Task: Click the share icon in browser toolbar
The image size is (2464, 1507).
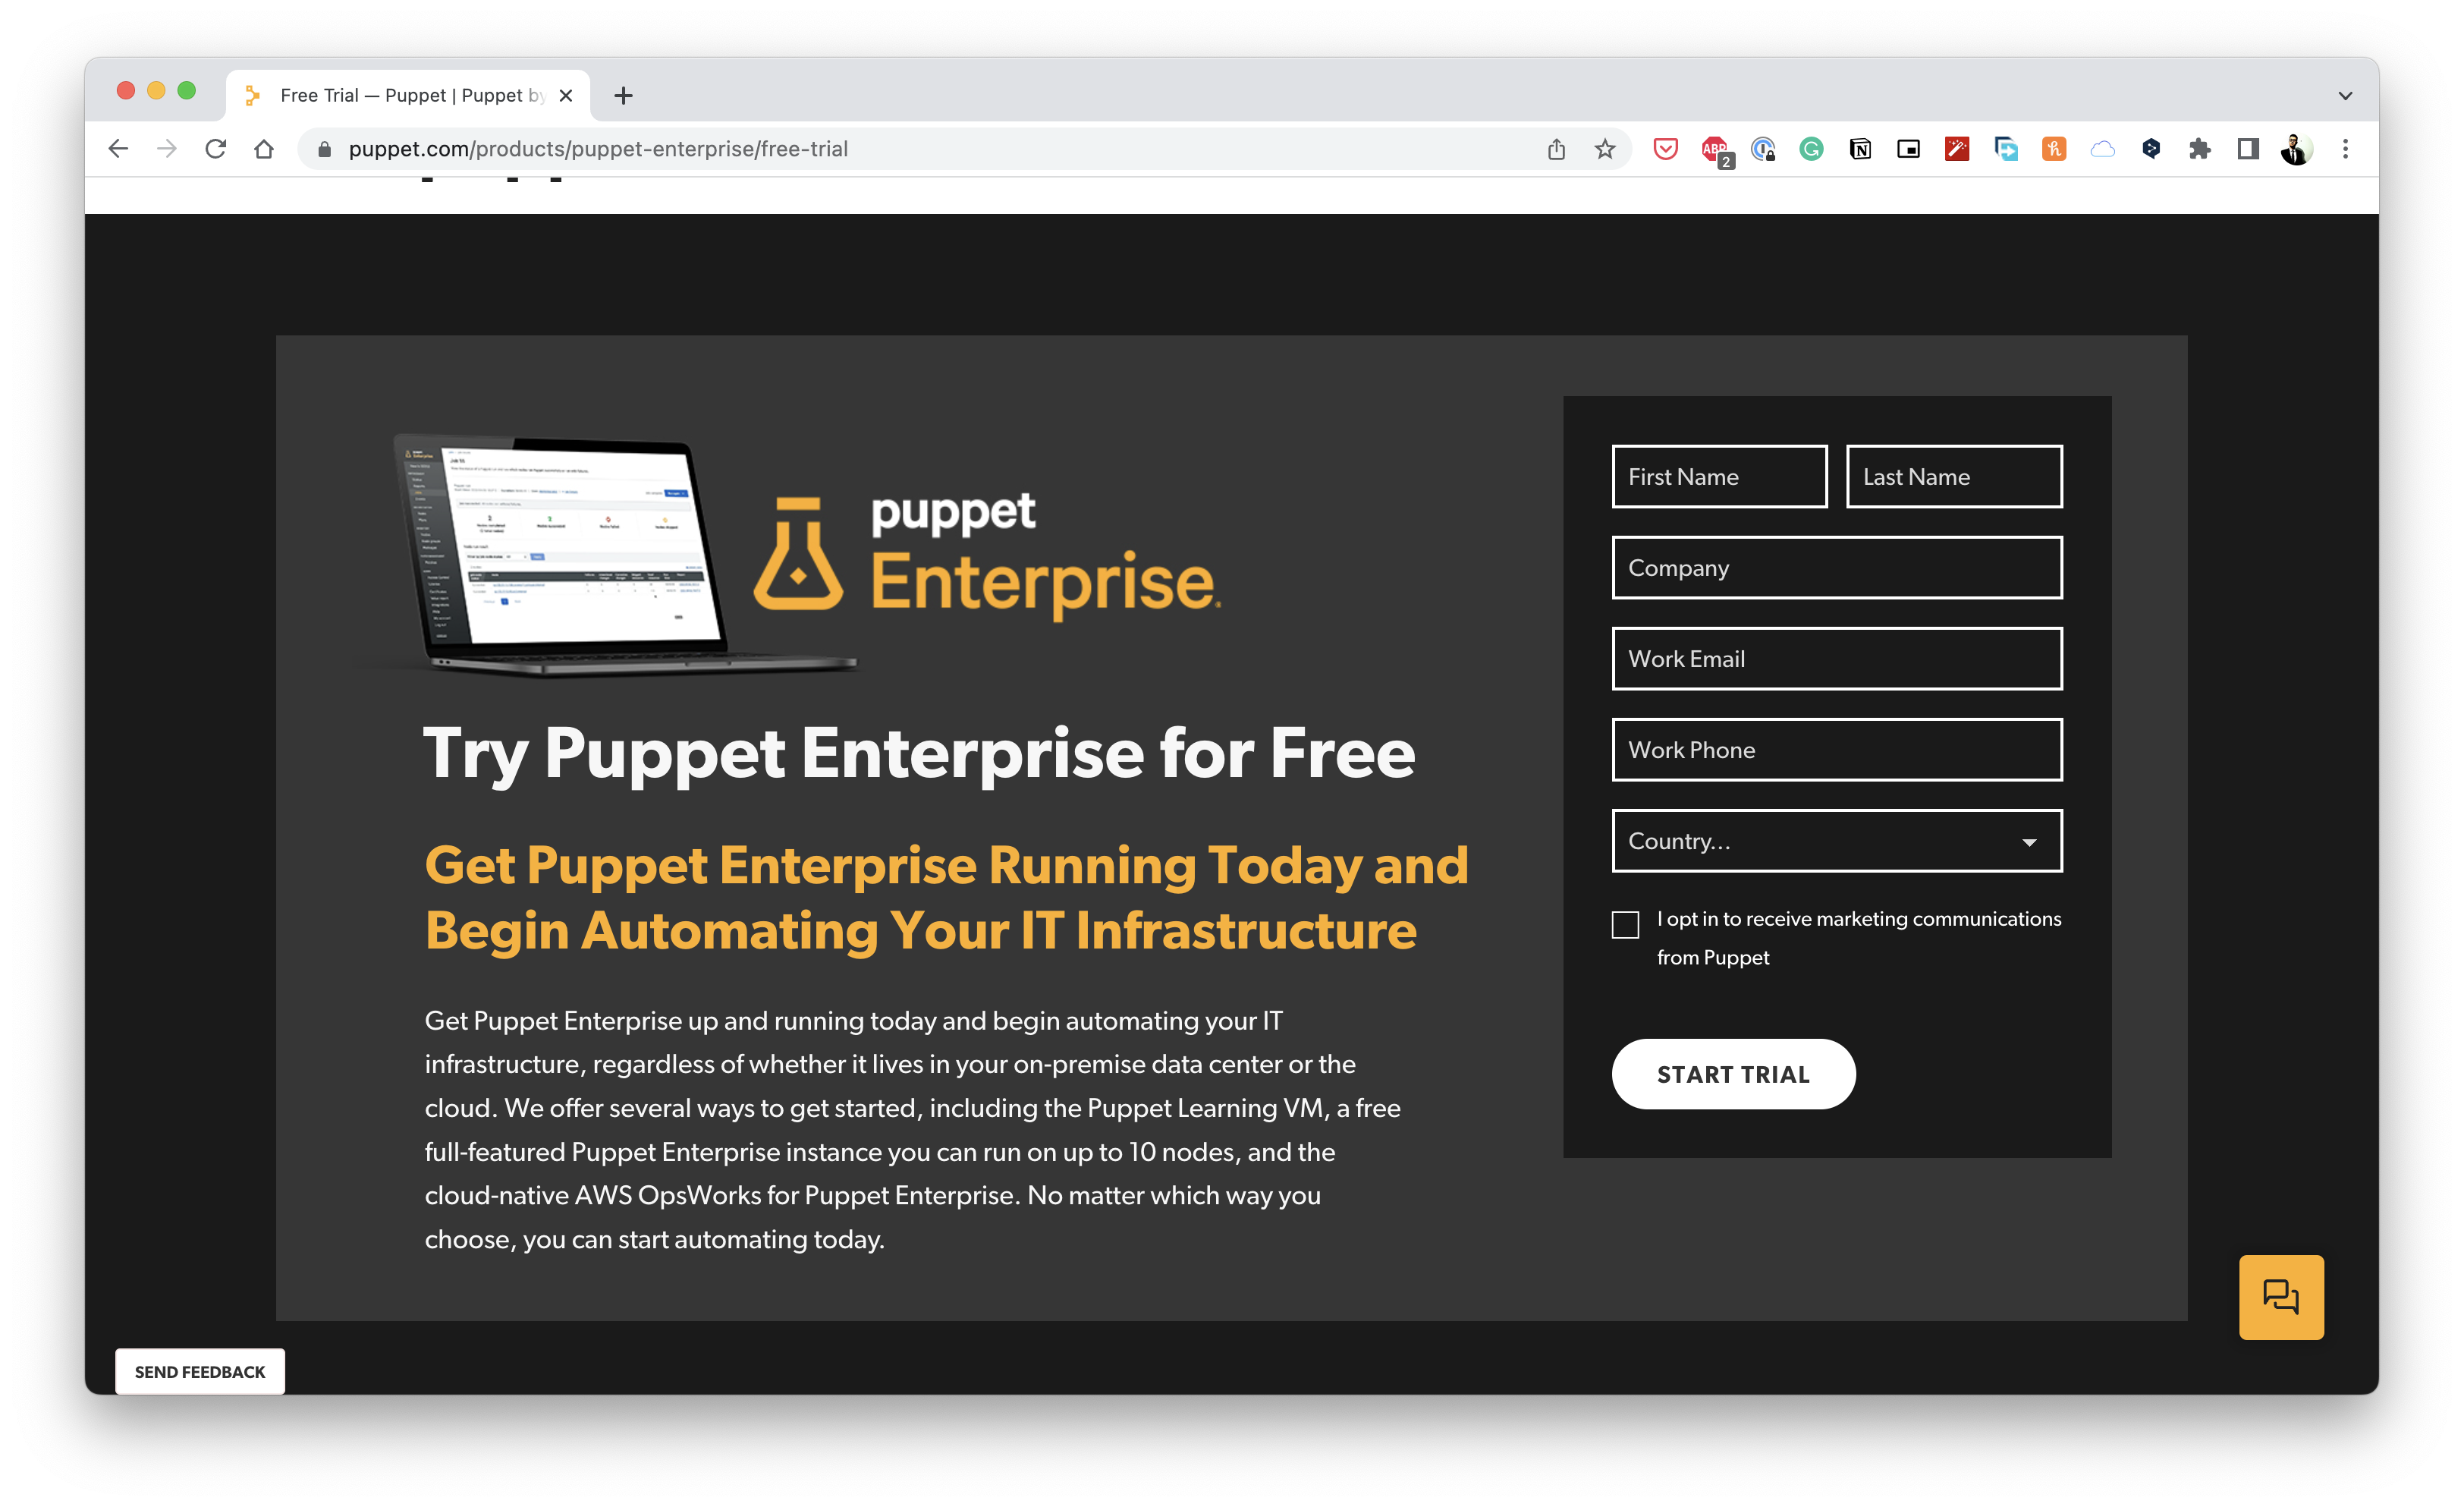Action: point(1556,148)
